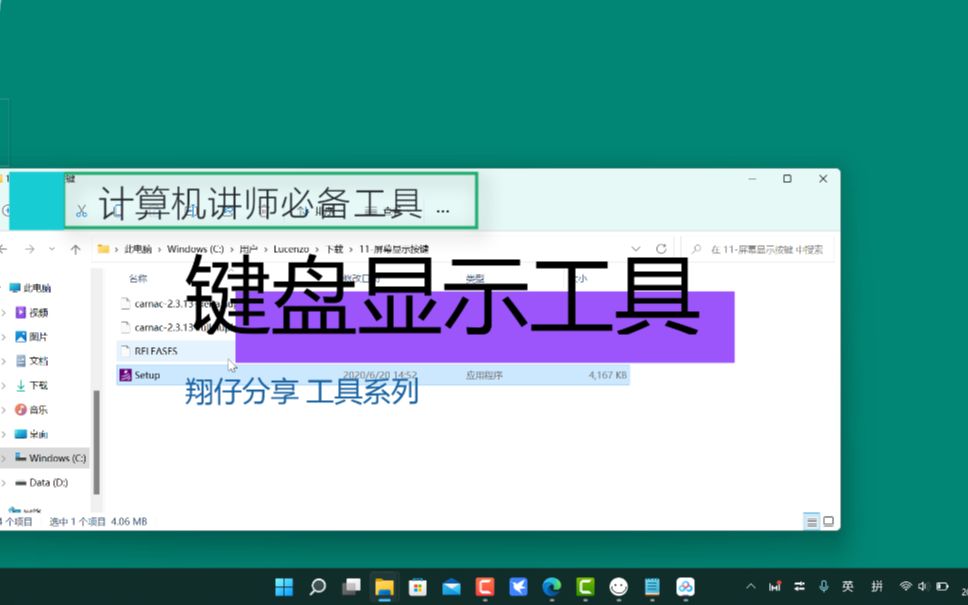Viewport: 968px width, 605px height.
Task: Open the address bar history dropdown arrow
Action: 637,249
